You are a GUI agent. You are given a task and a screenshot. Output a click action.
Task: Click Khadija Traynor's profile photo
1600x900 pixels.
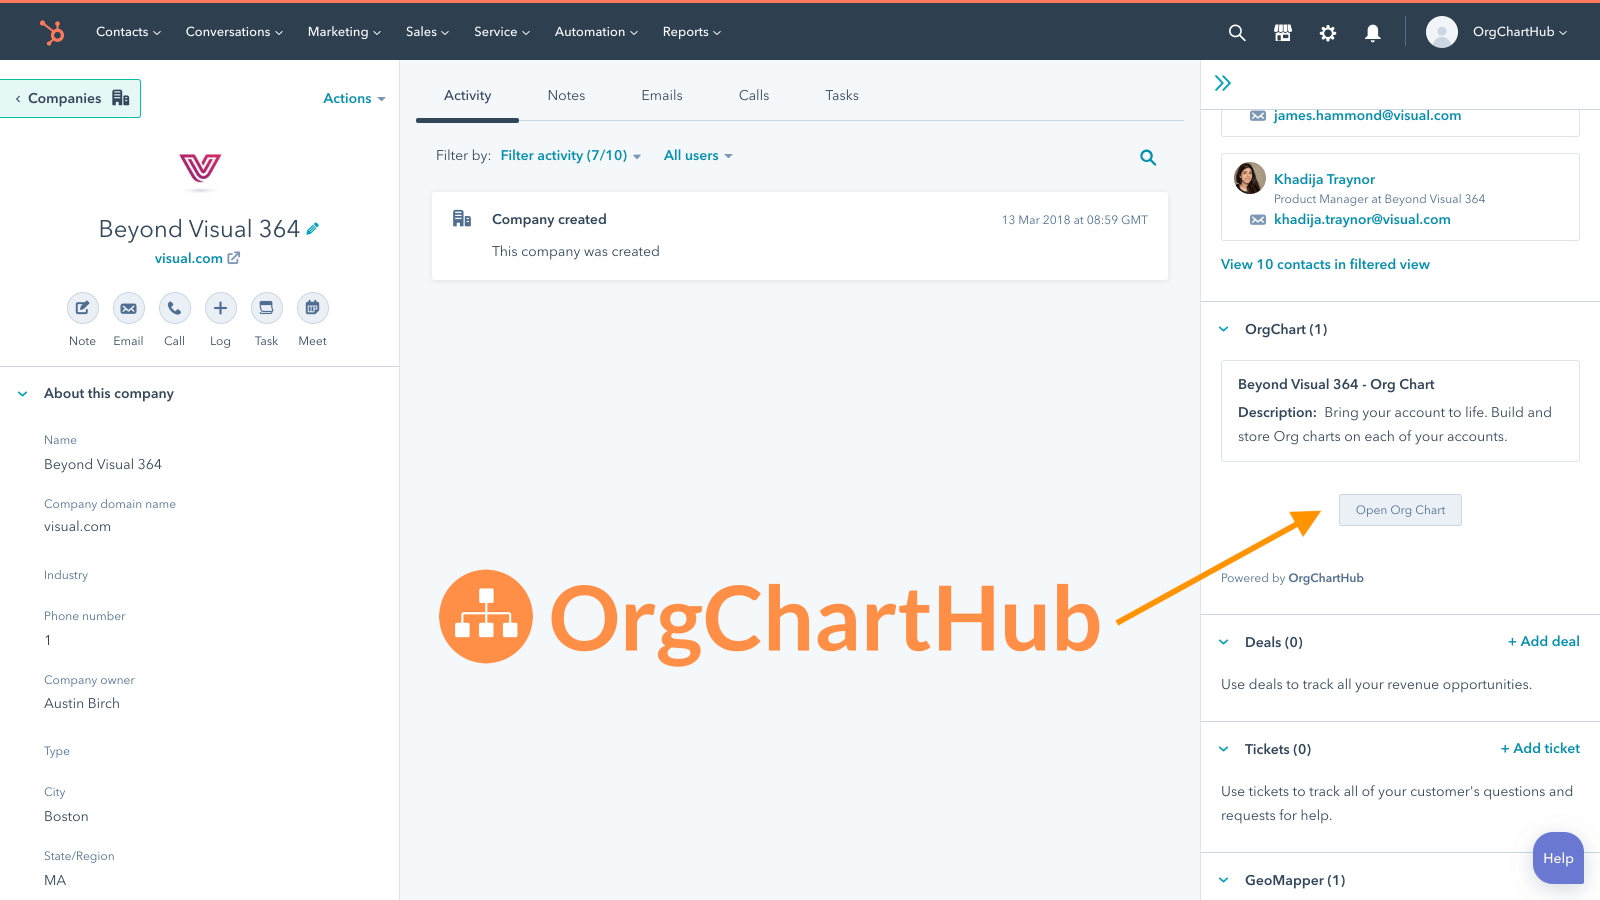(x=1250, y=178)
